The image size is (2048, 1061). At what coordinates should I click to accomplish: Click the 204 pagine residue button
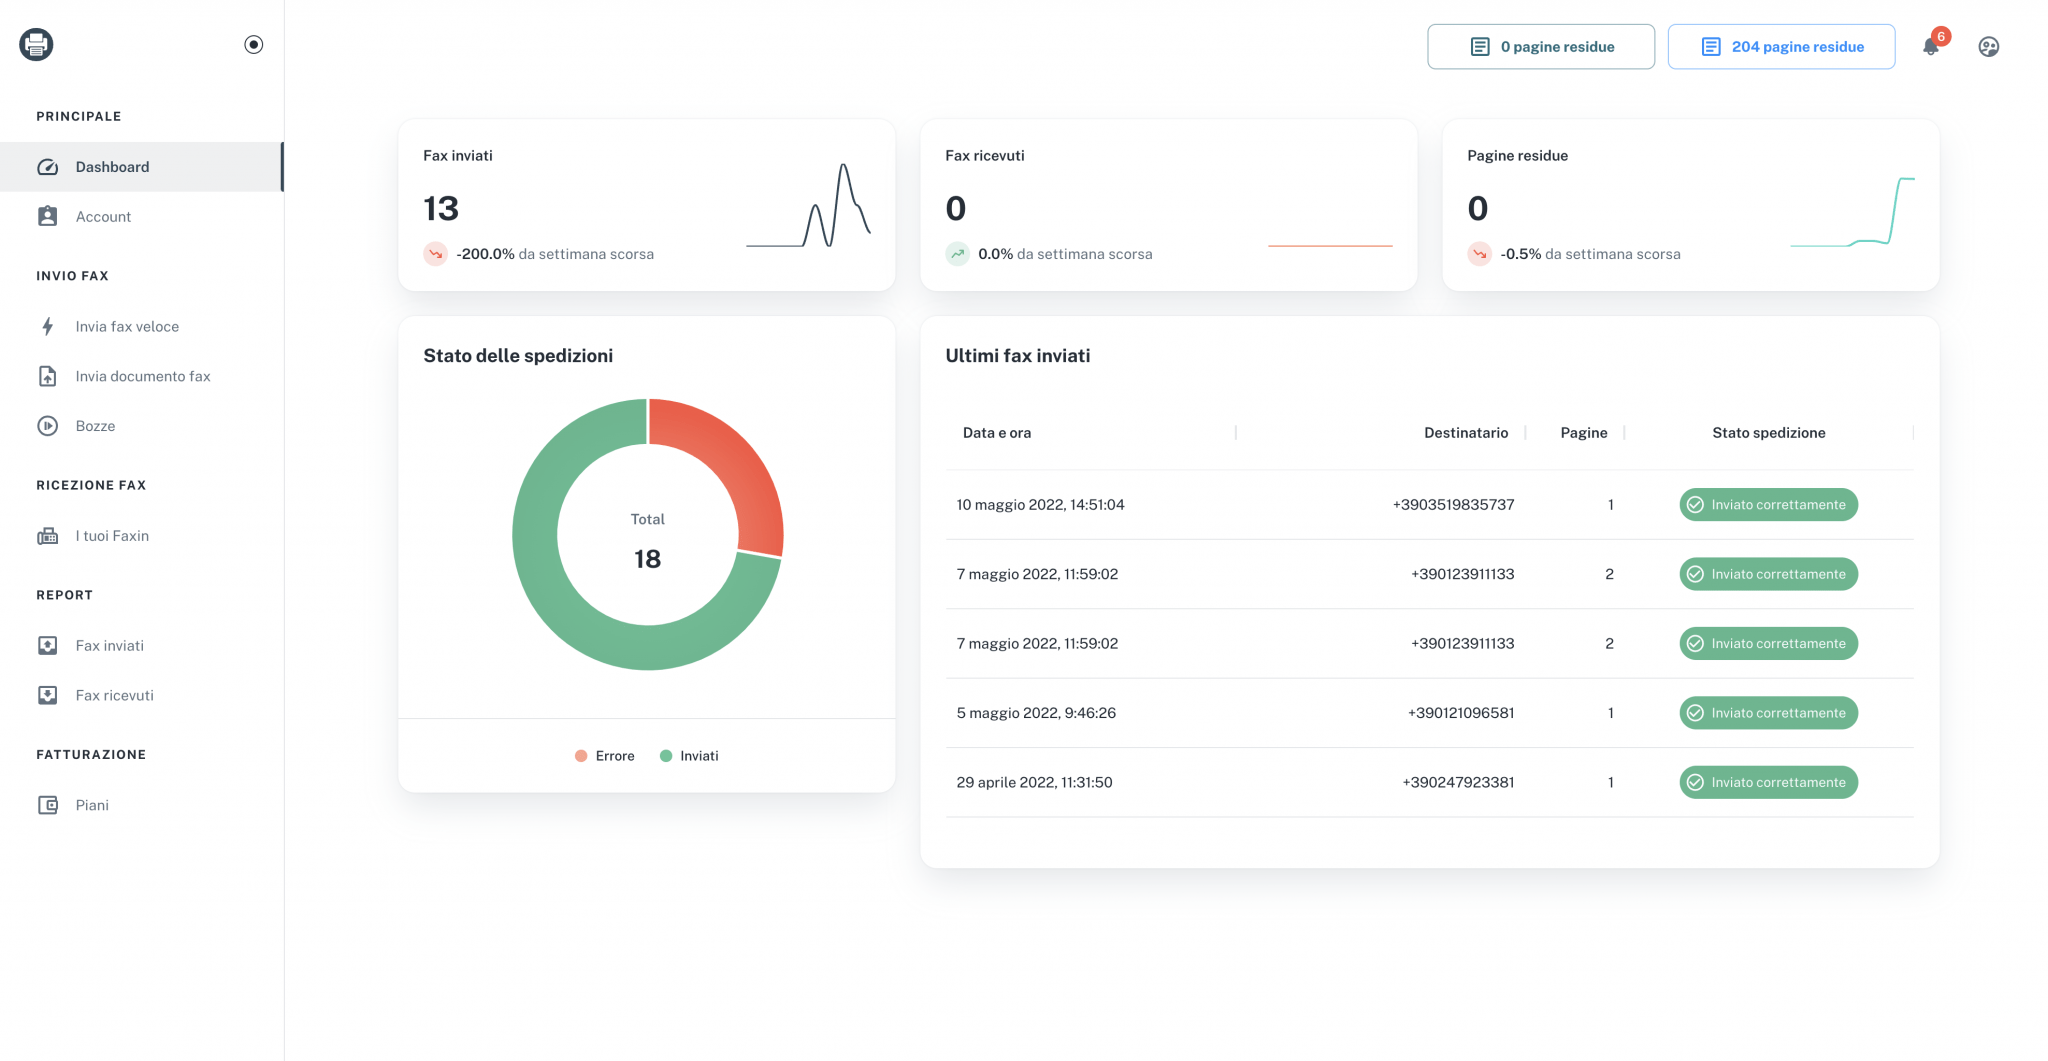(1781, 47)
